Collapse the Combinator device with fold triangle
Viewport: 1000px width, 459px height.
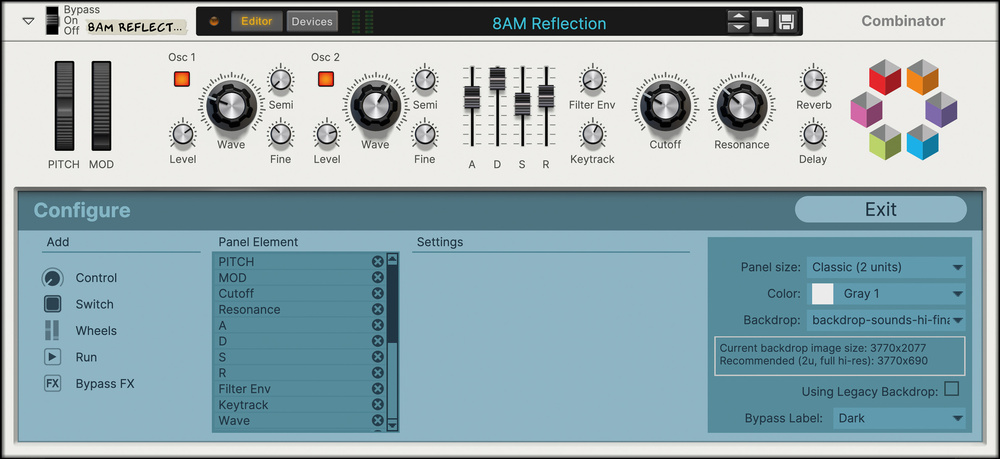tap(28, 22)
